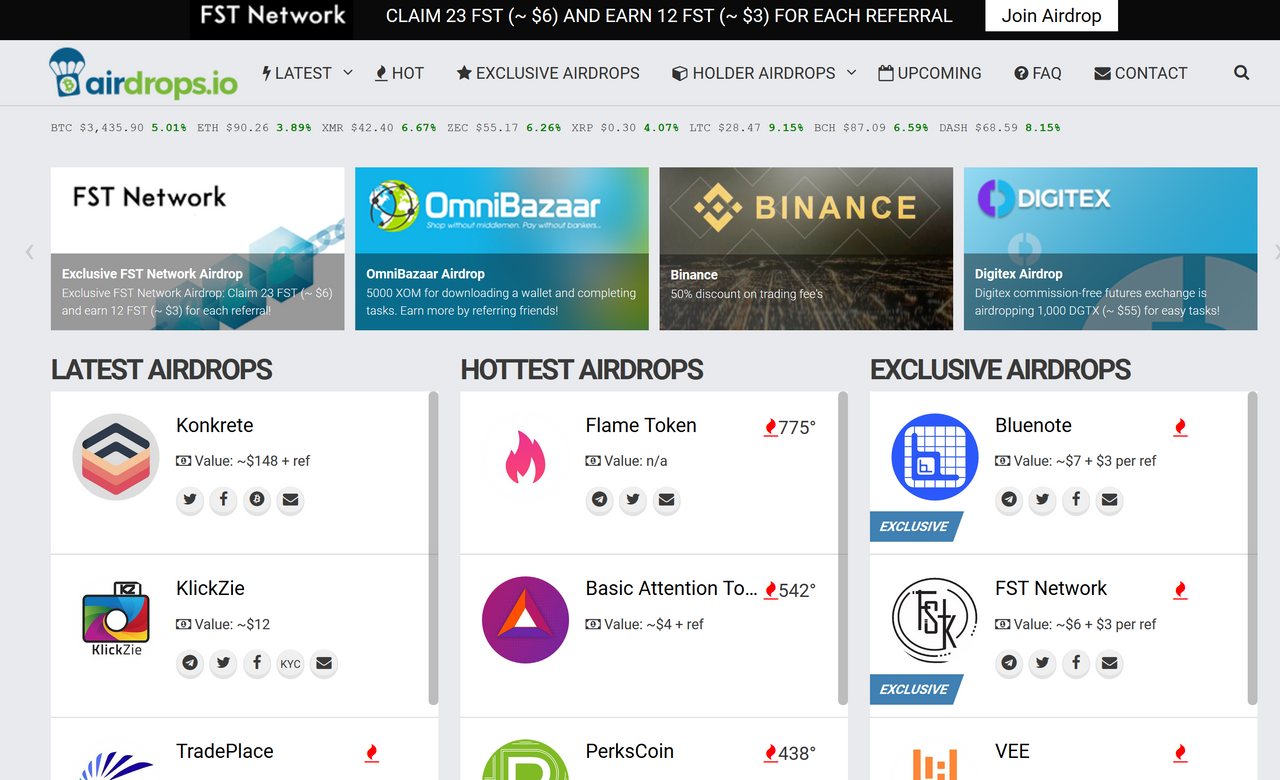Viewport: 1280px width, 780px height.
Task: Open EXCLUSIVE AIRDROPS in navigation
Action: point(548,73)
